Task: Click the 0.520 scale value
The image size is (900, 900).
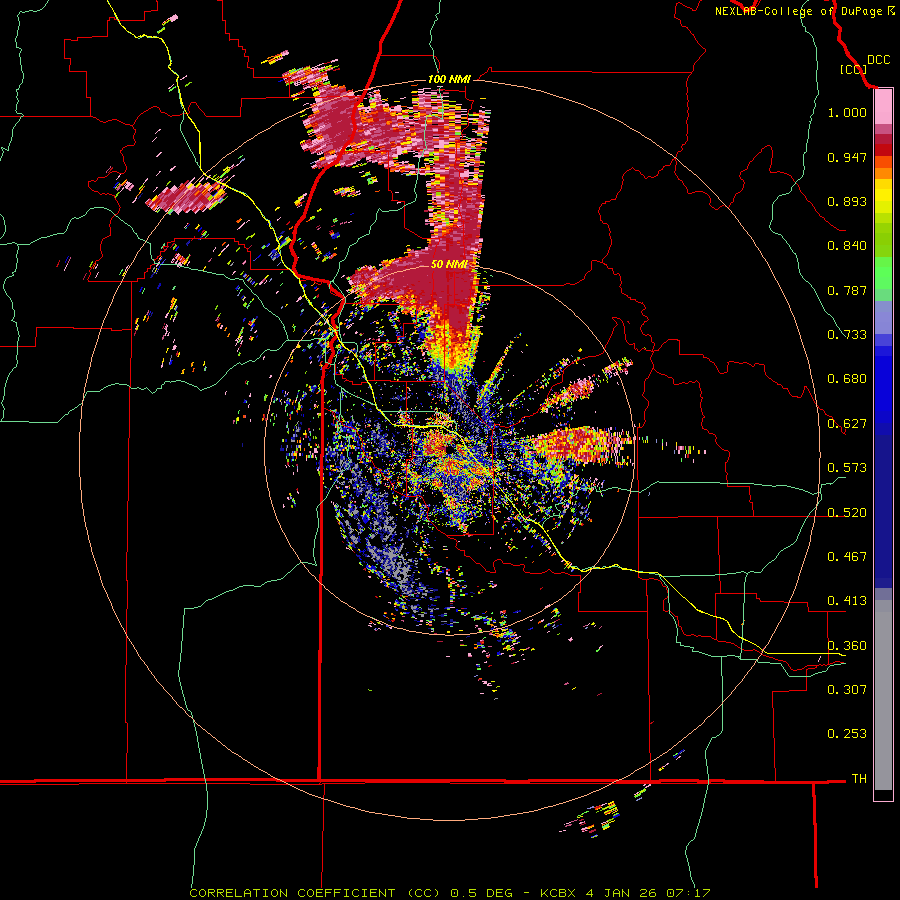Action: coord(847,513)
